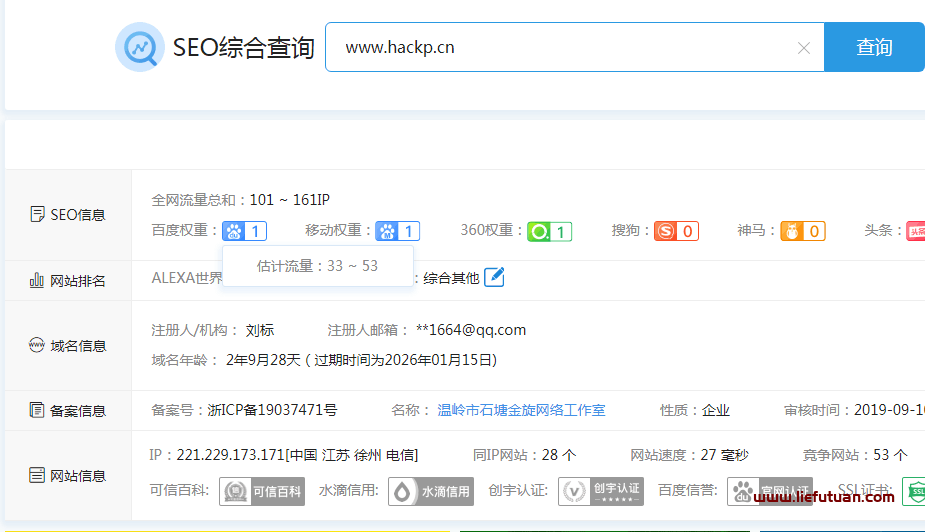The width and height of the screenshot is (925, 532).
Task: Click the 估计流量：33 ~ 53 tooltip
Action: 317,266
